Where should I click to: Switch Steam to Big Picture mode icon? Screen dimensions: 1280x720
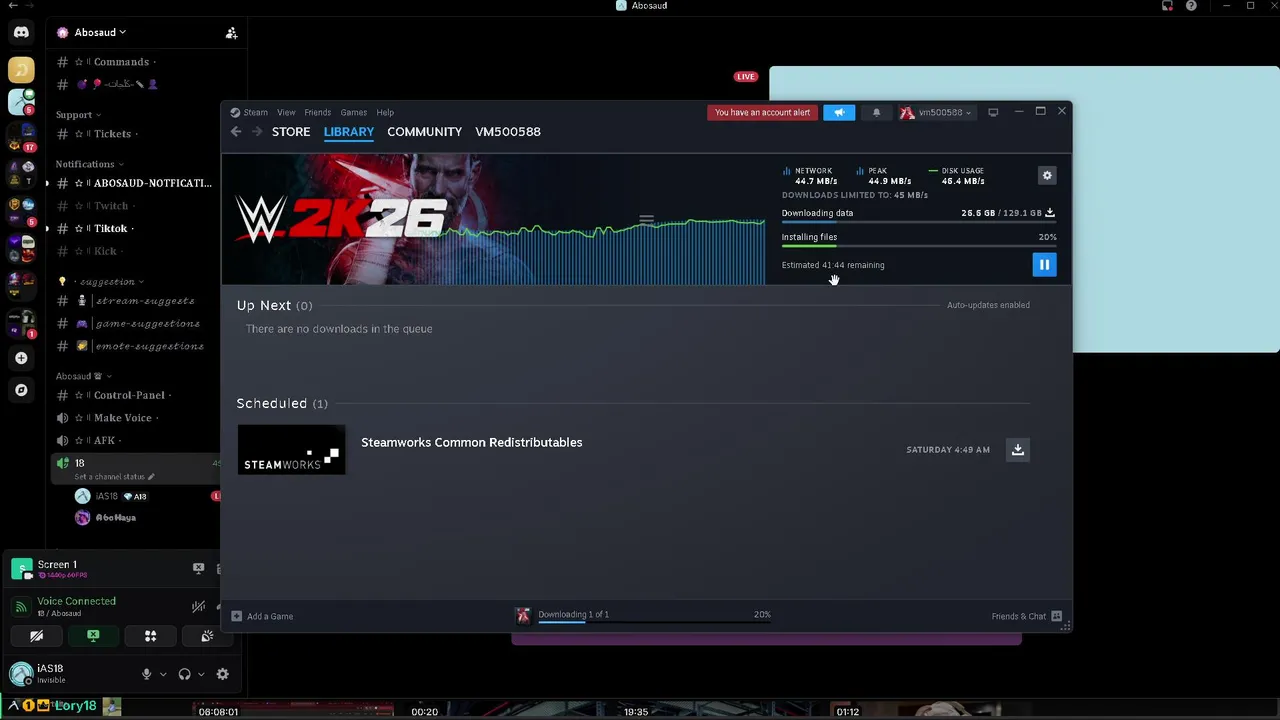point(993,112)
